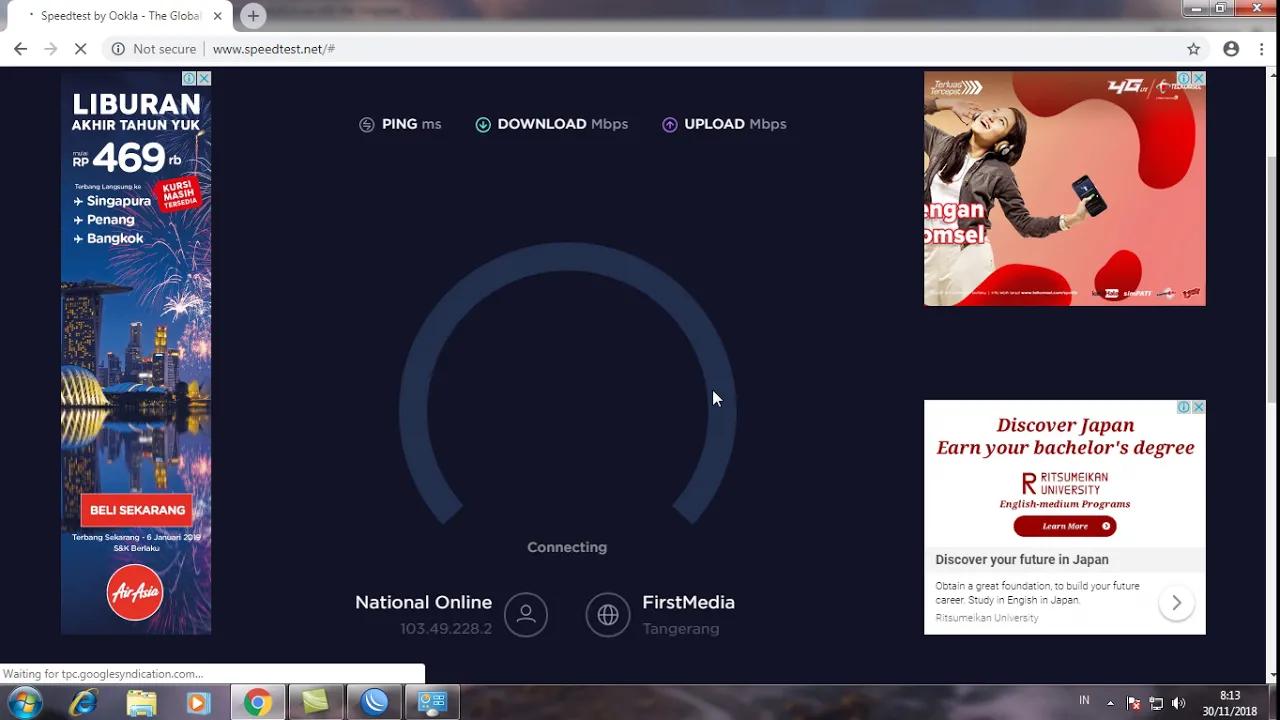This screenshot has height=720, width=1280.
Task: Click the globe icon beside FirstMedia
Action: pyautogui.click(x=608, y=615)
